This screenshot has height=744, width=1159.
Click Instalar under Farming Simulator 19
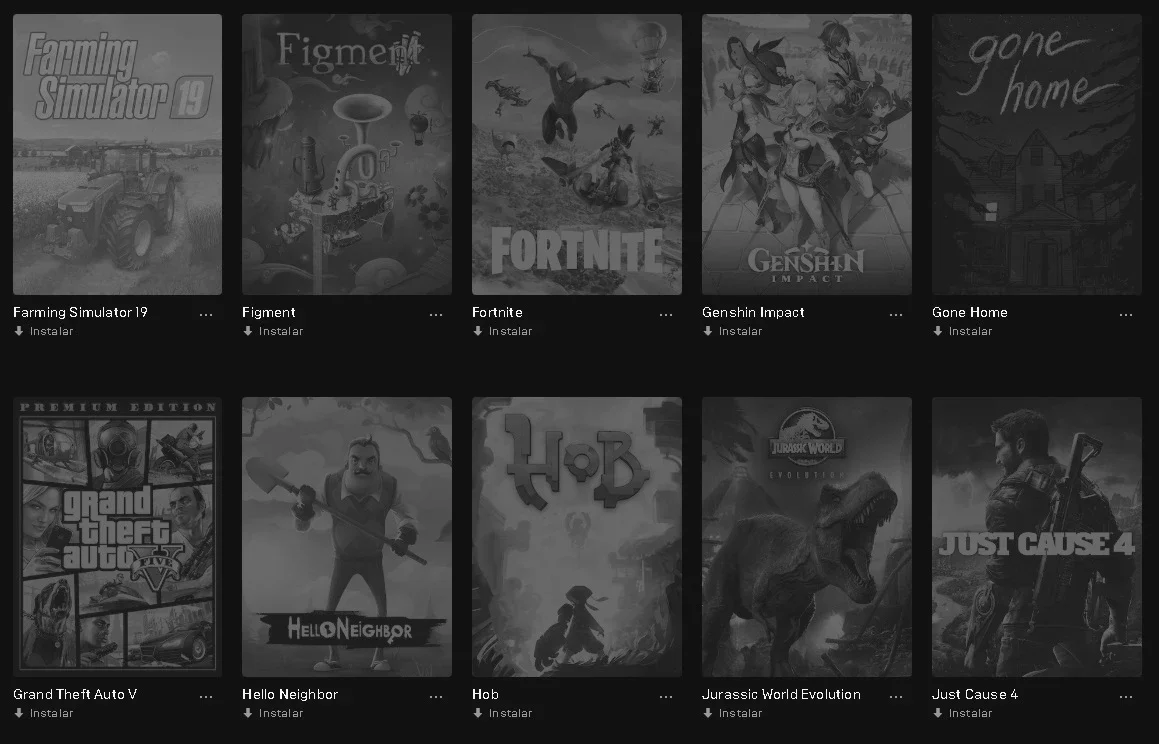click(44, 331)
